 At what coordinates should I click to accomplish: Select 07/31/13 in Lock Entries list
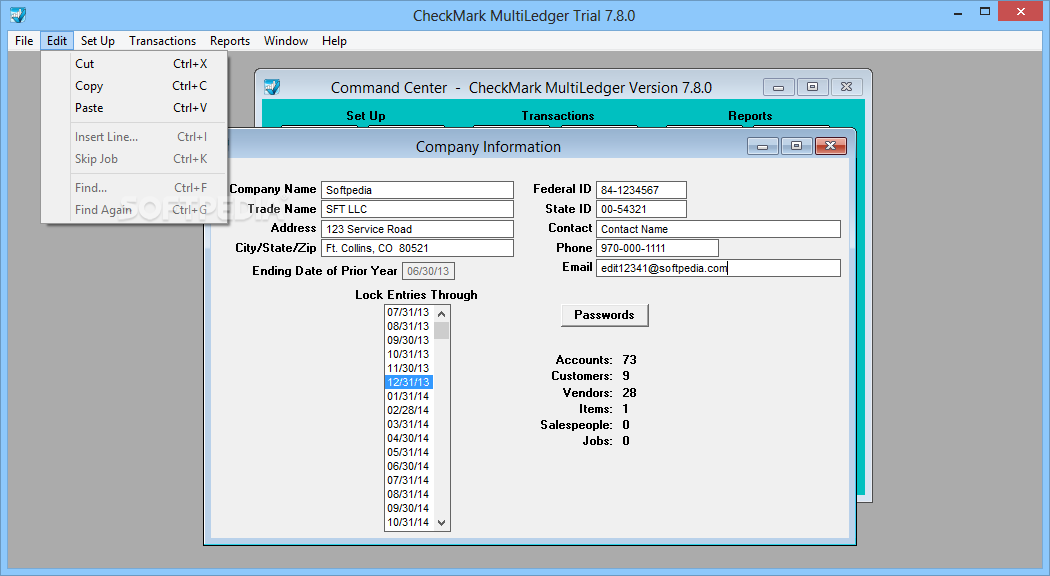pos(408,312)
